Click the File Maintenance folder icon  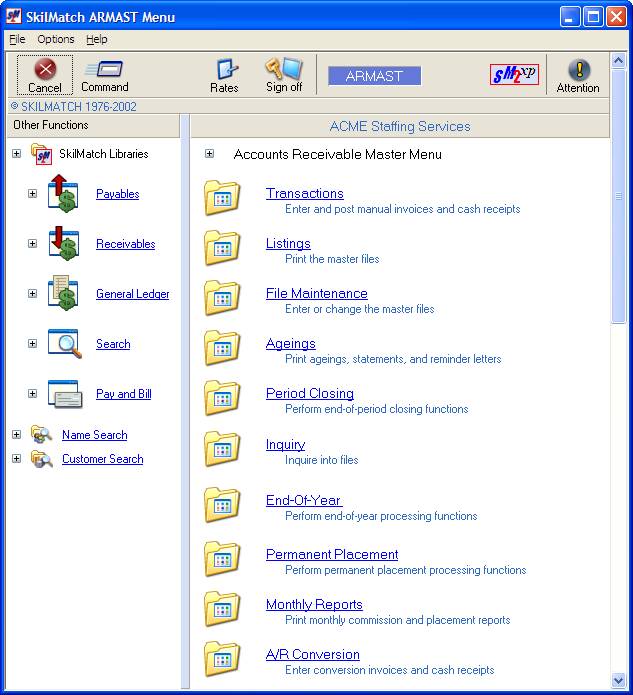(222, 297)
